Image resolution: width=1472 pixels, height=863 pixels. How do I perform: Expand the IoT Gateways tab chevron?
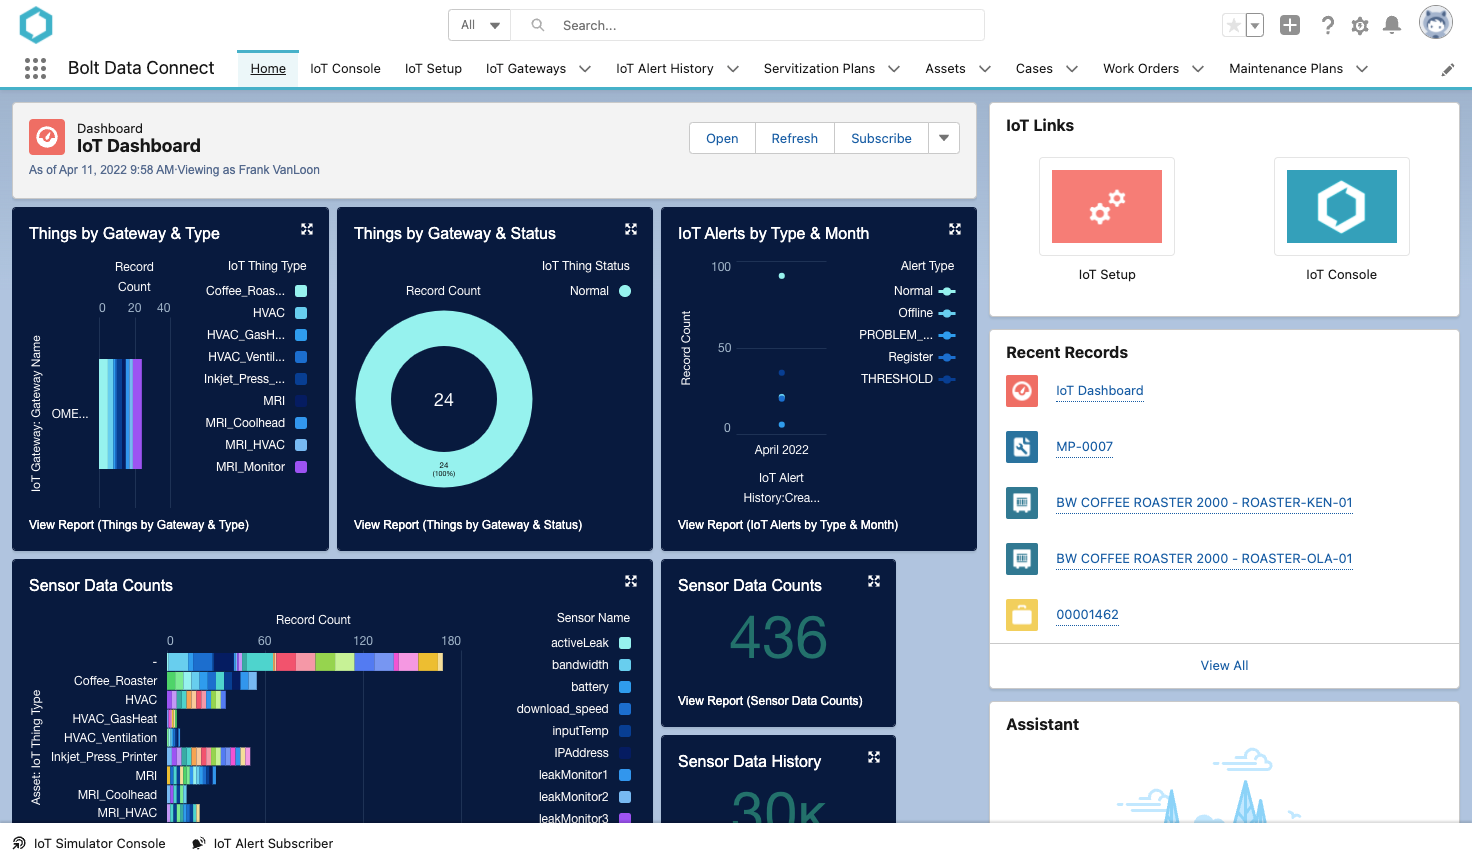[585, 69]
